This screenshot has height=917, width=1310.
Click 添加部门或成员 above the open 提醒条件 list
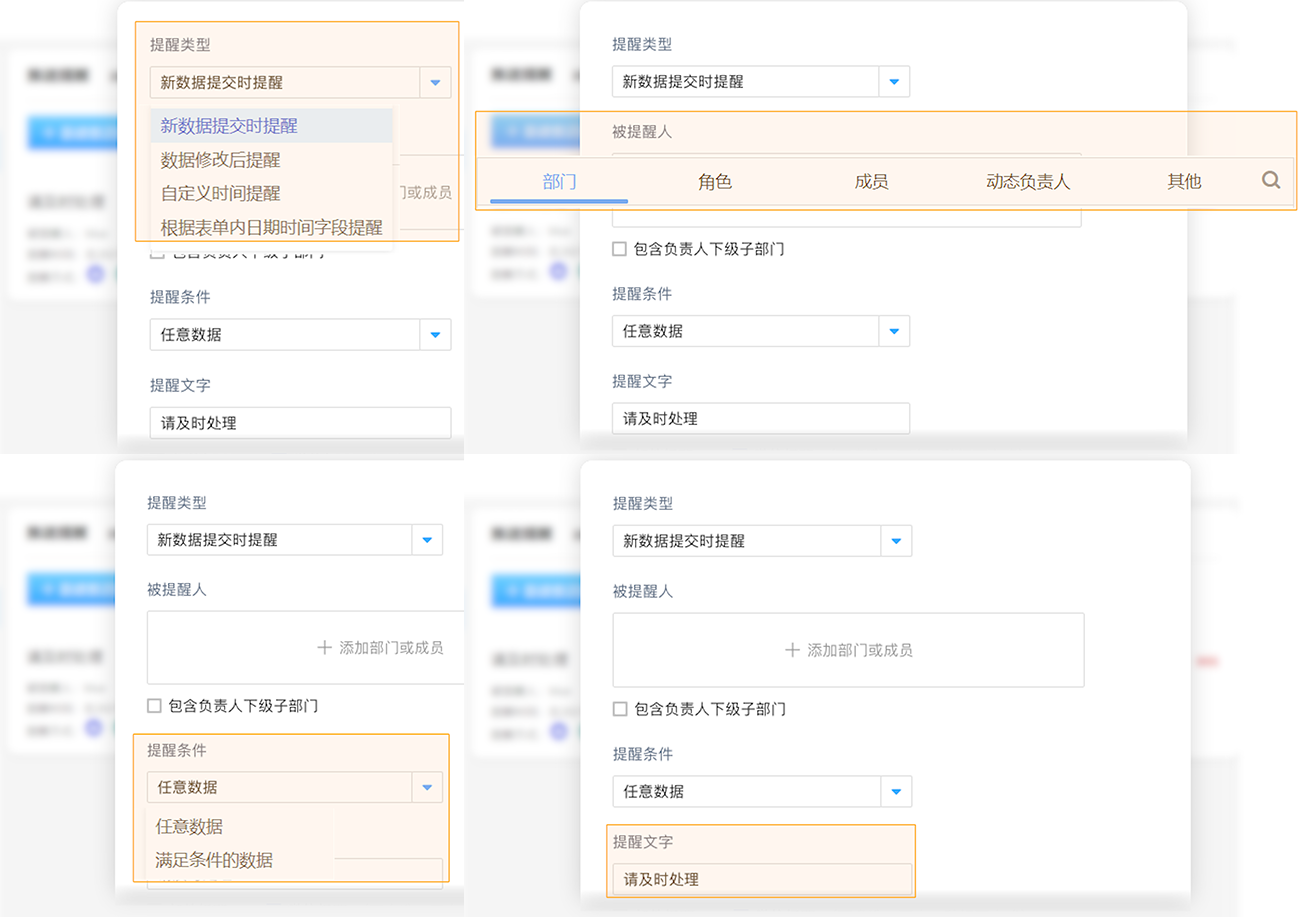[x=380, y=648]
